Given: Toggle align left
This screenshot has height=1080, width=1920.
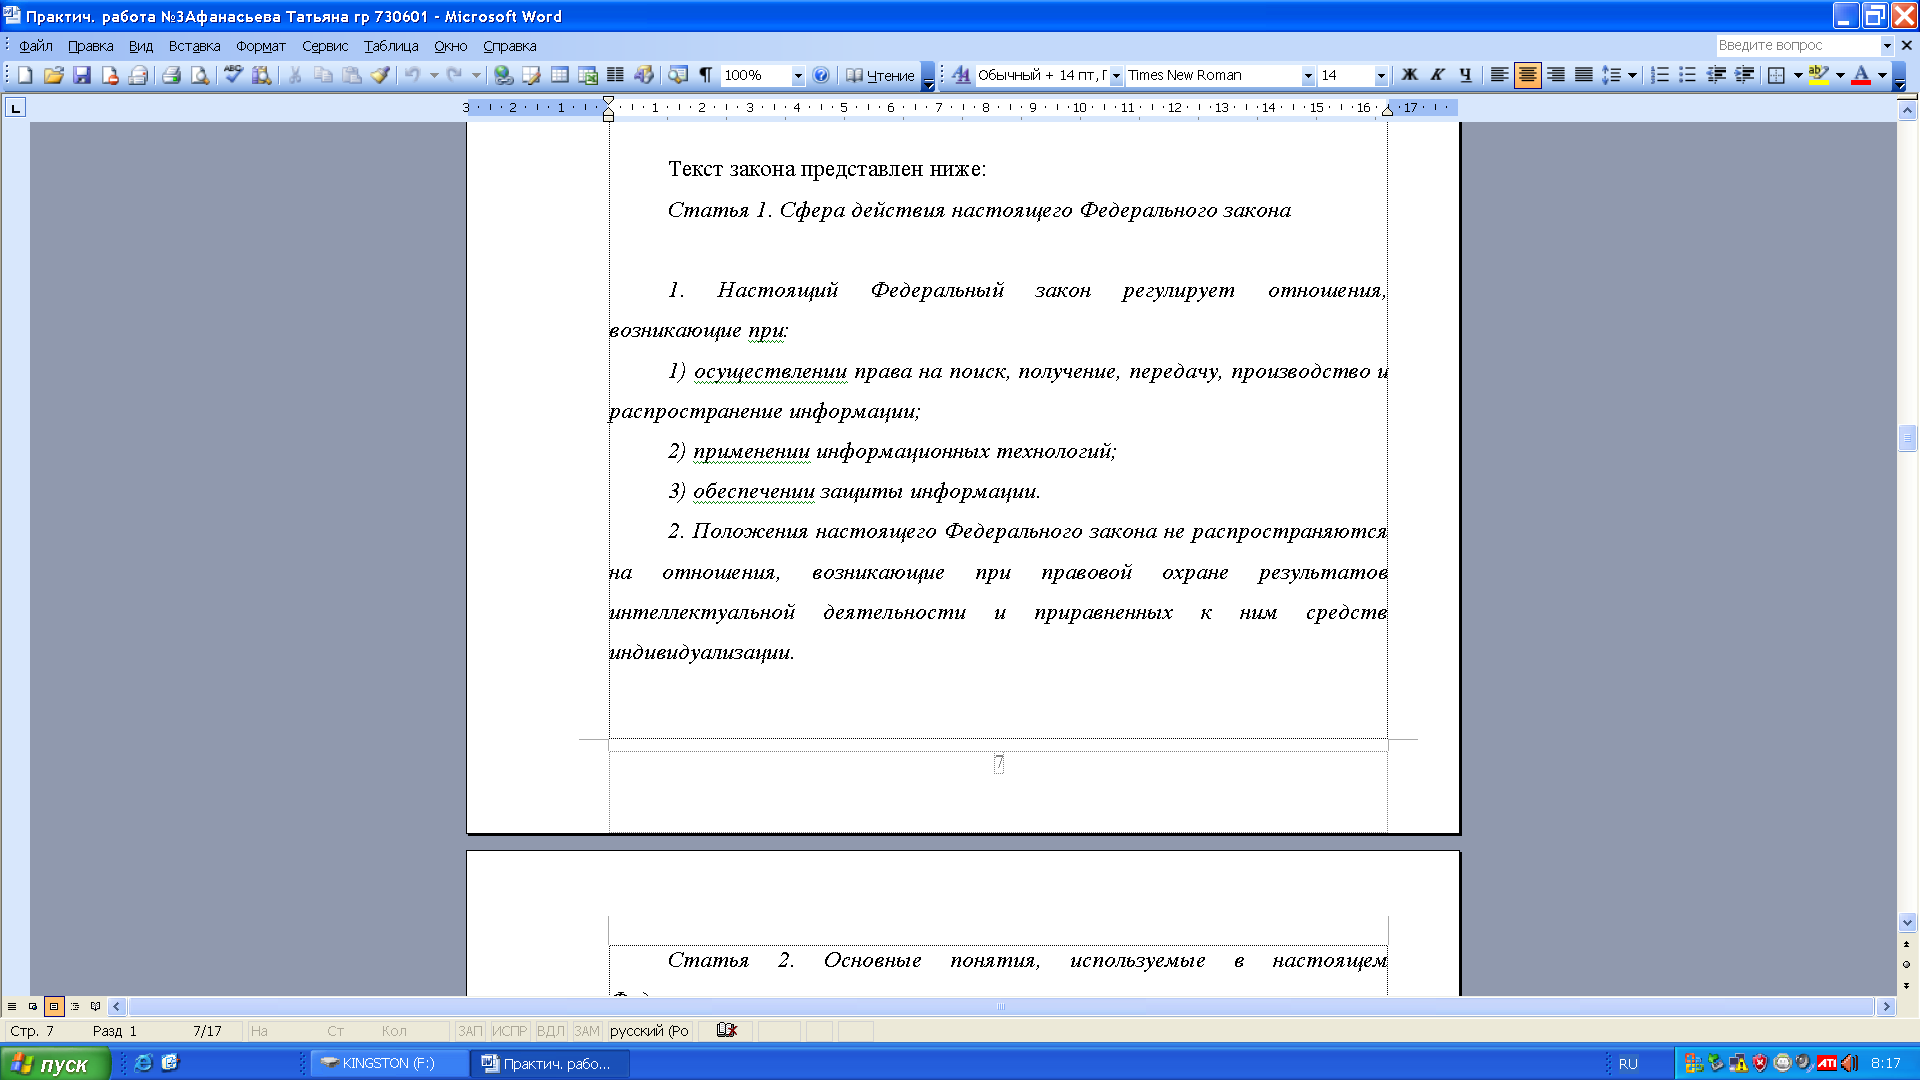Looking at the screenshot, I should coord(1500,75).
